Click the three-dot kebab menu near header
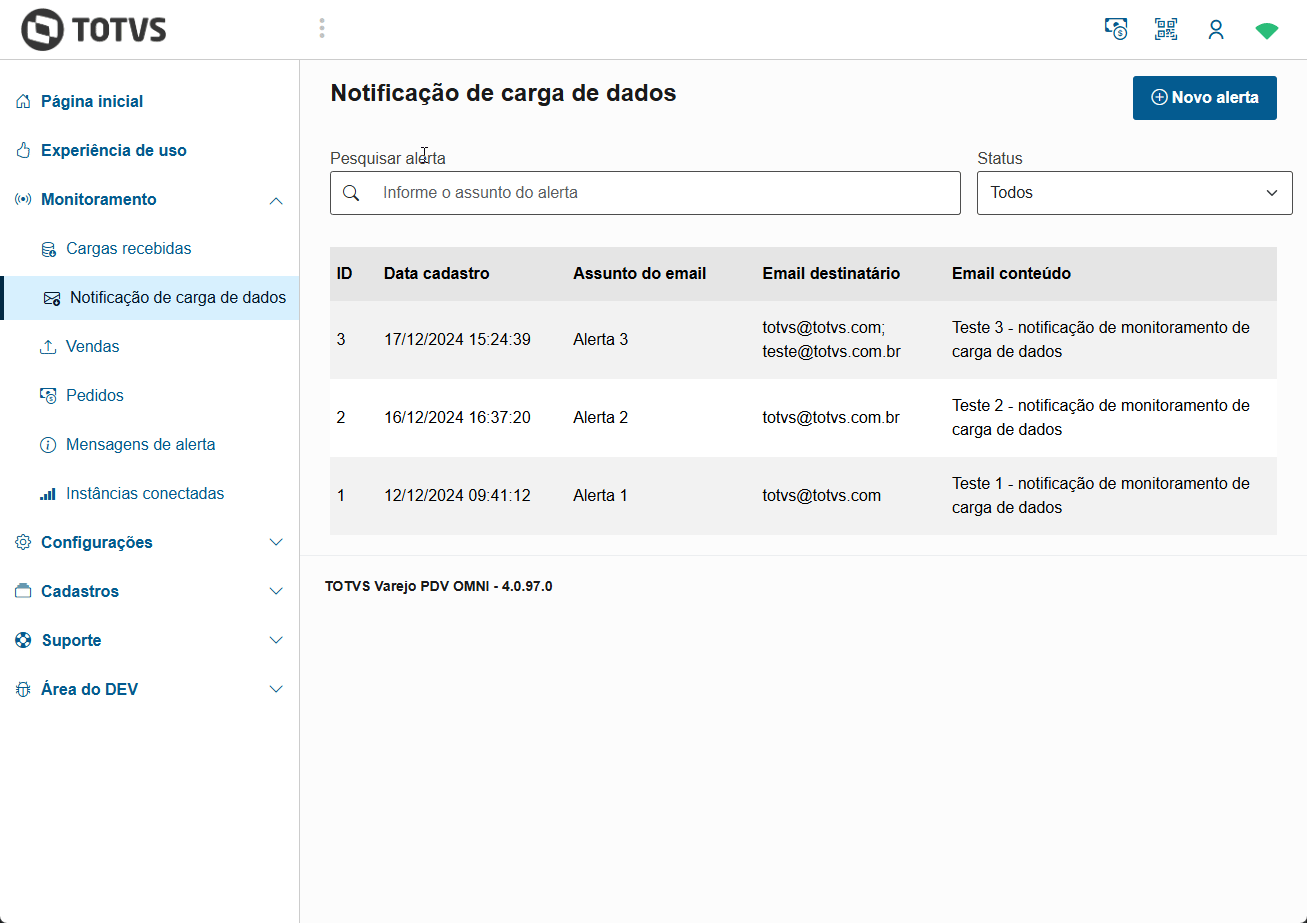1307x923 pixels. [322, 28]
